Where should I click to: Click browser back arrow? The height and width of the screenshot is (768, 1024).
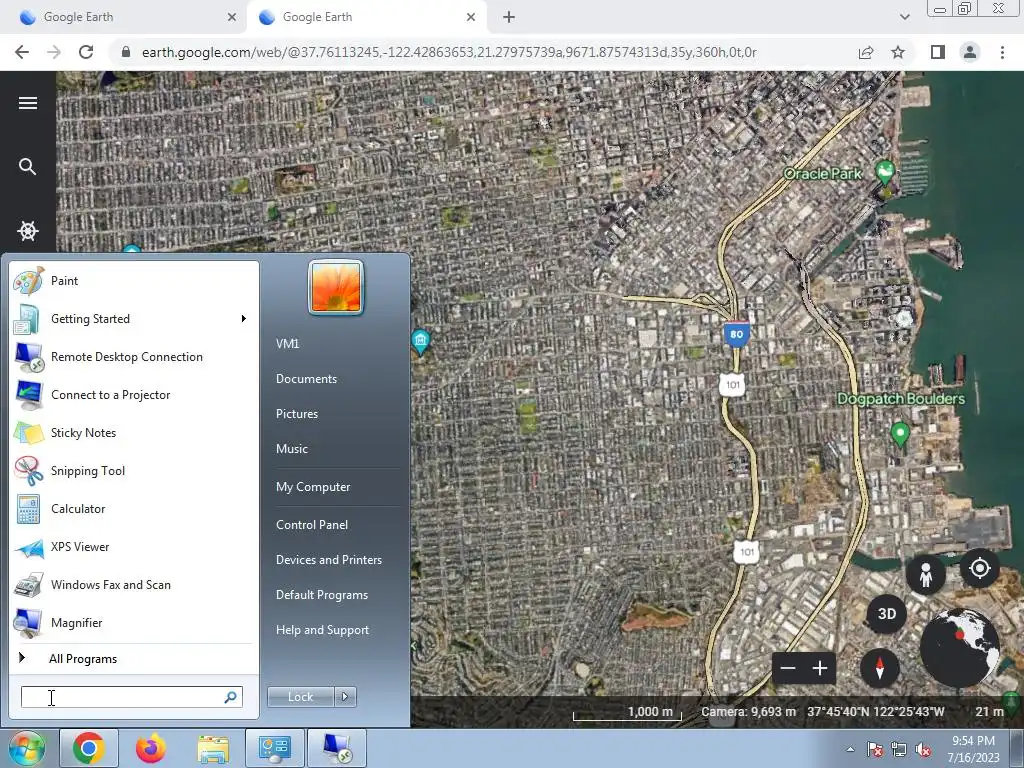coord(22,52)
